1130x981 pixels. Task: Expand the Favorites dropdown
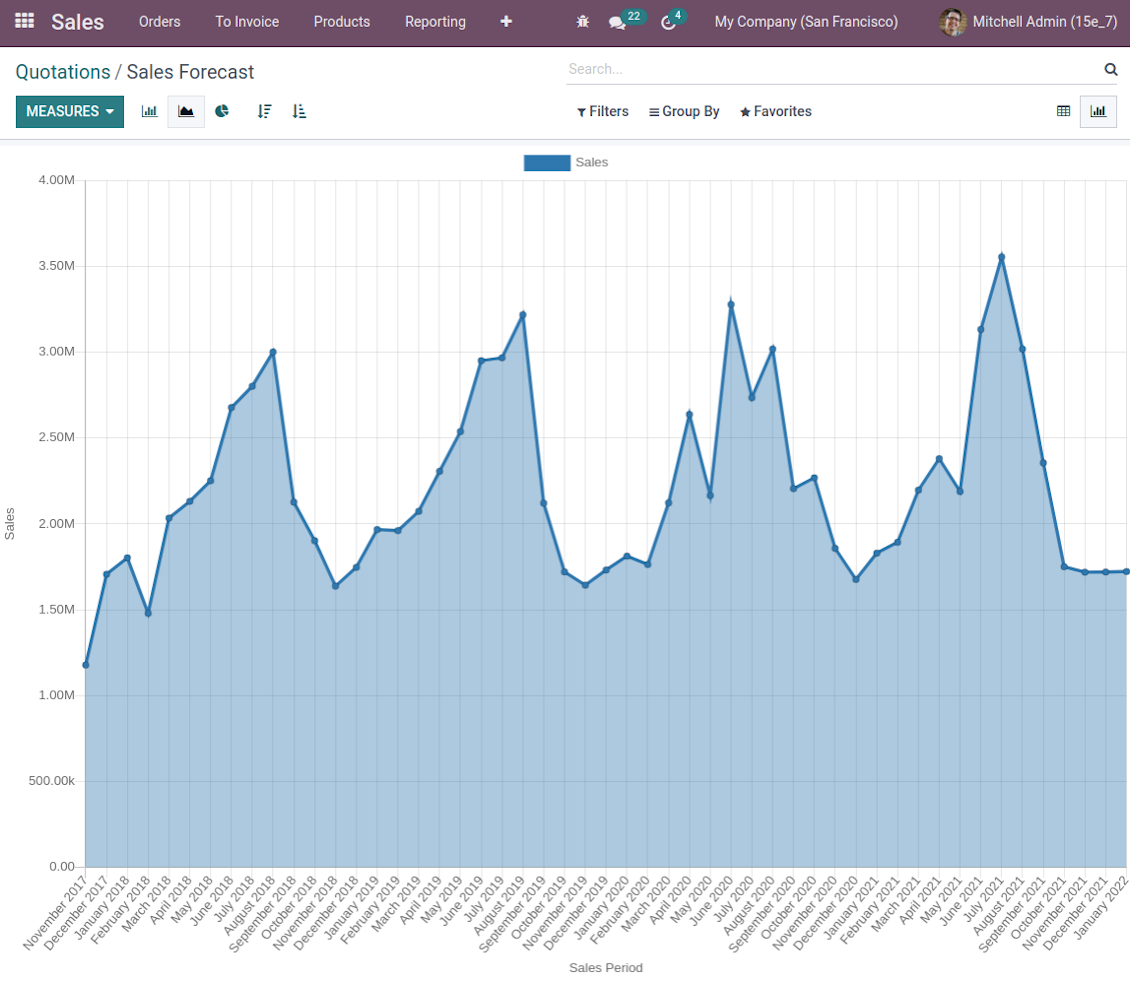(x=775, y=111)
